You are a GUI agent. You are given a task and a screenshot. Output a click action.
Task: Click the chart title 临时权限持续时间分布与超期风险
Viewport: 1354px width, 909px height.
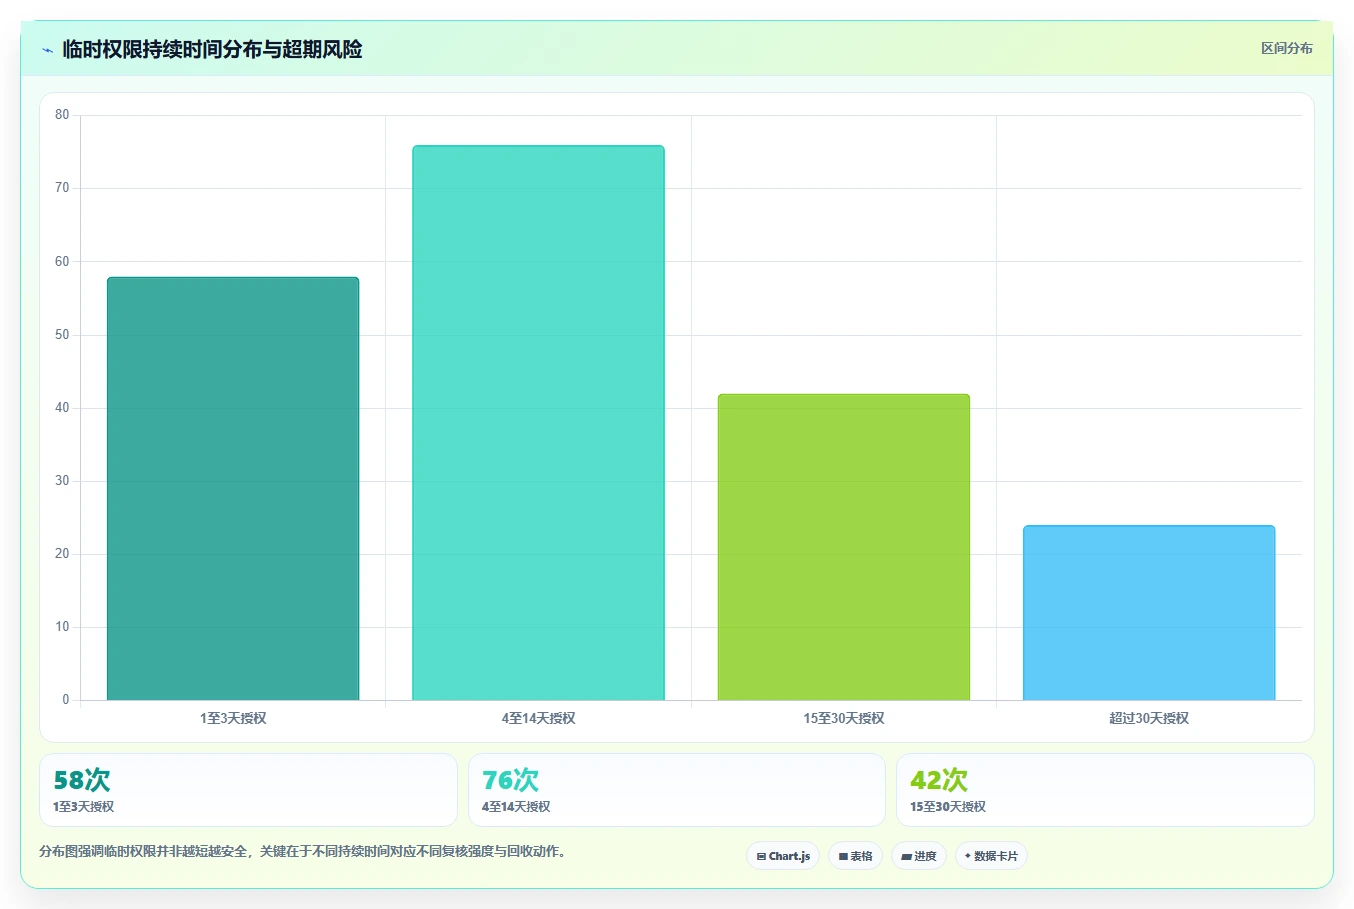[x=212, y=49]
